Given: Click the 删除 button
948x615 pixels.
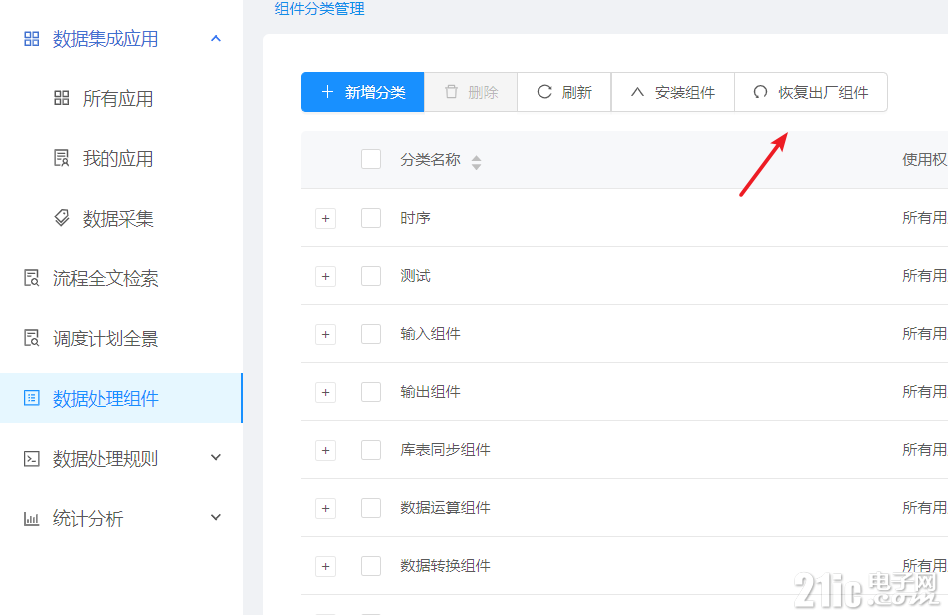Looking at the screenshot, I should [x=471, y=92].
